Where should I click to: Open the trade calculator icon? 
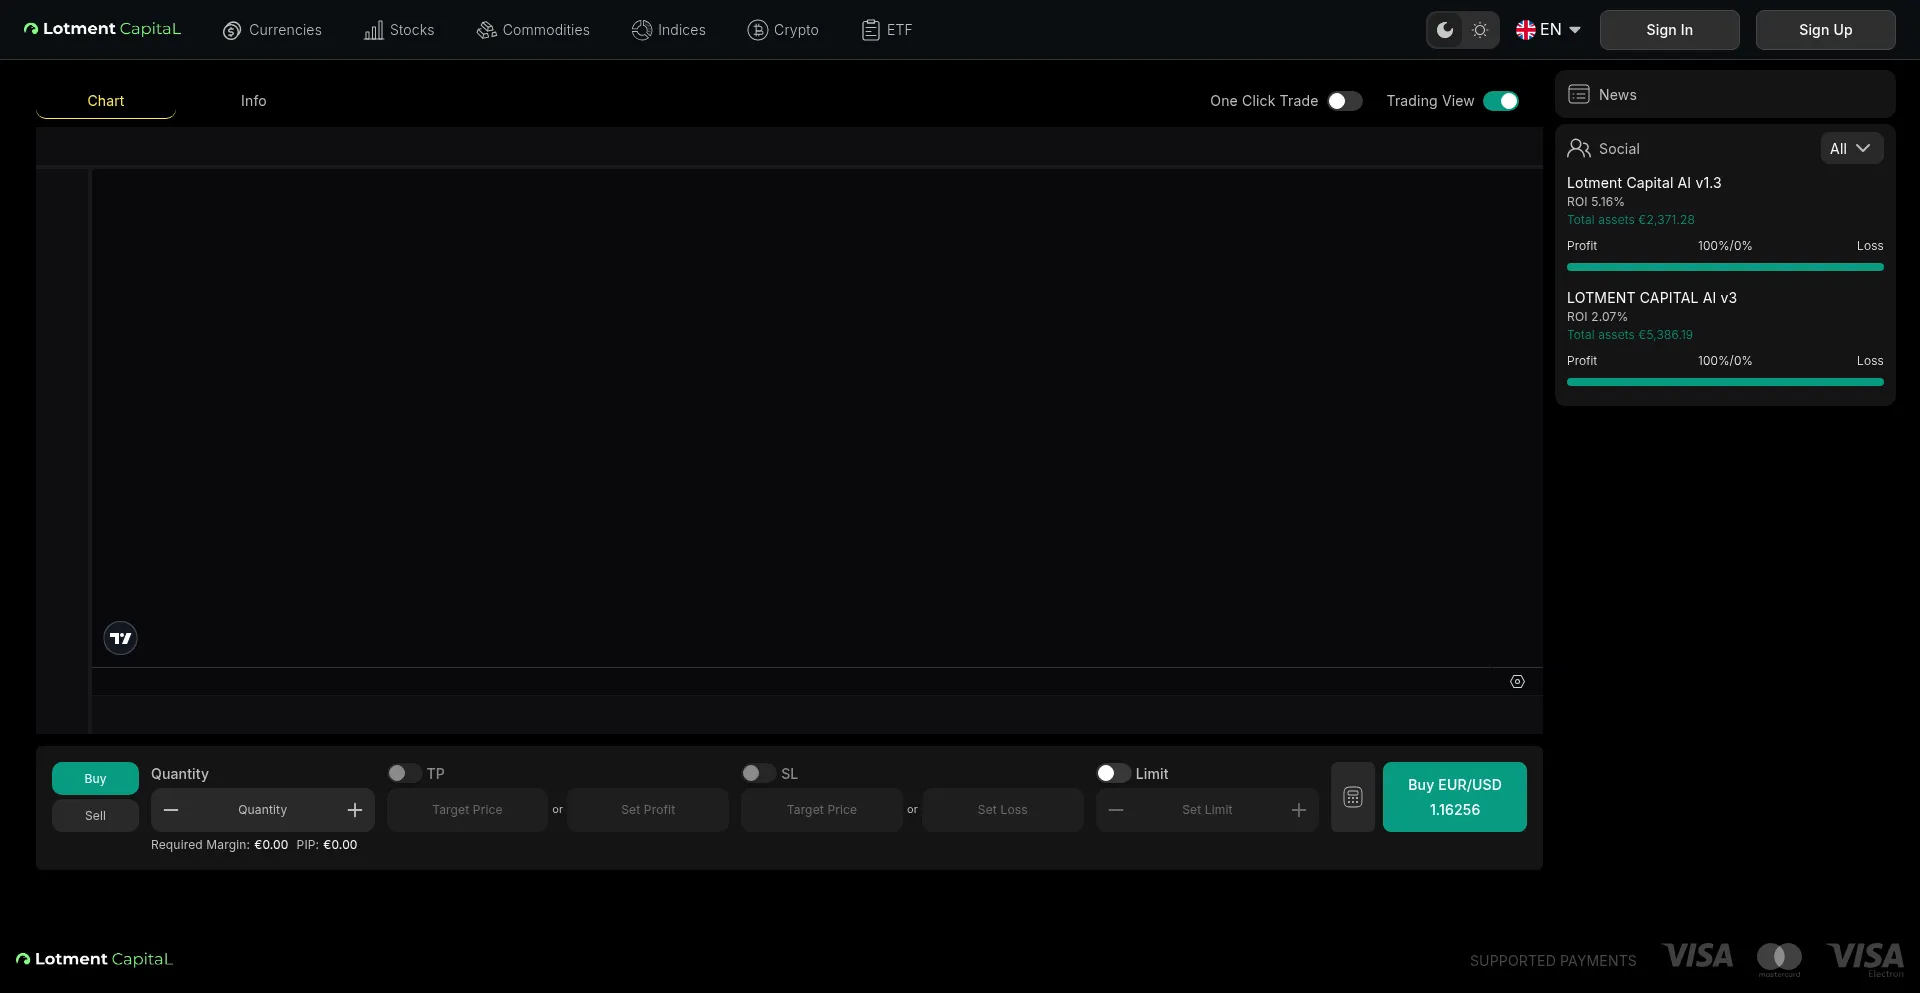click(x=1352, y=797)
